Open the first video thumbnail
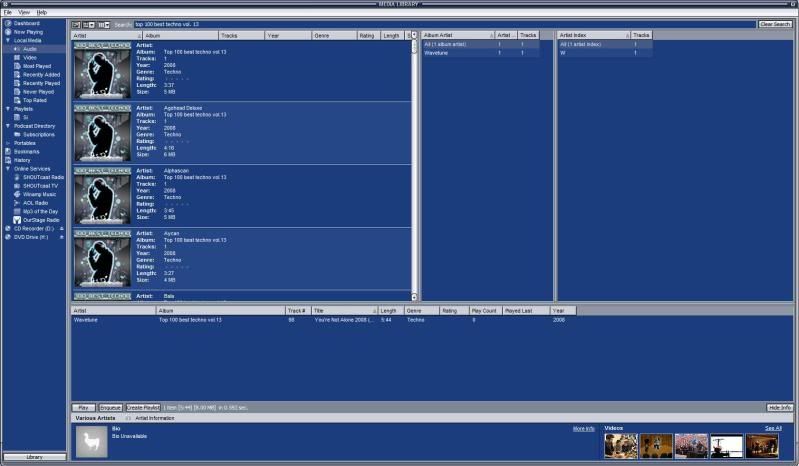The width and height of the screenshot is (799, 466). (x=620, y=446)
